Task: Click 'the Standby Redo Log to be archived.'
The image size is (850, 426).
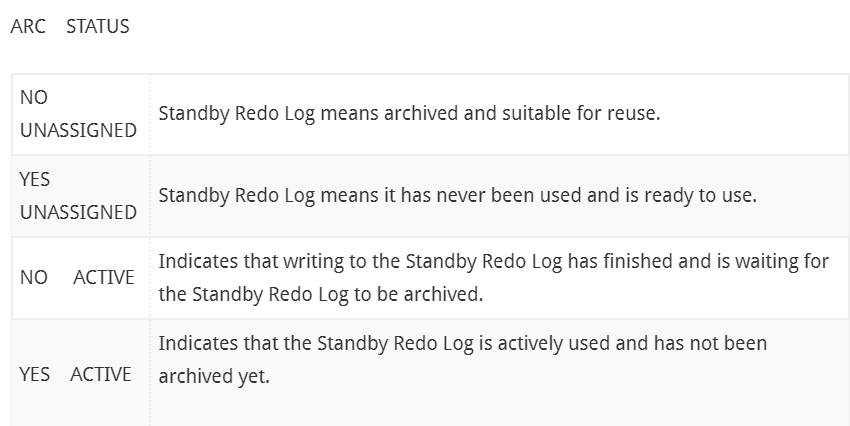Action: point(320,294)
